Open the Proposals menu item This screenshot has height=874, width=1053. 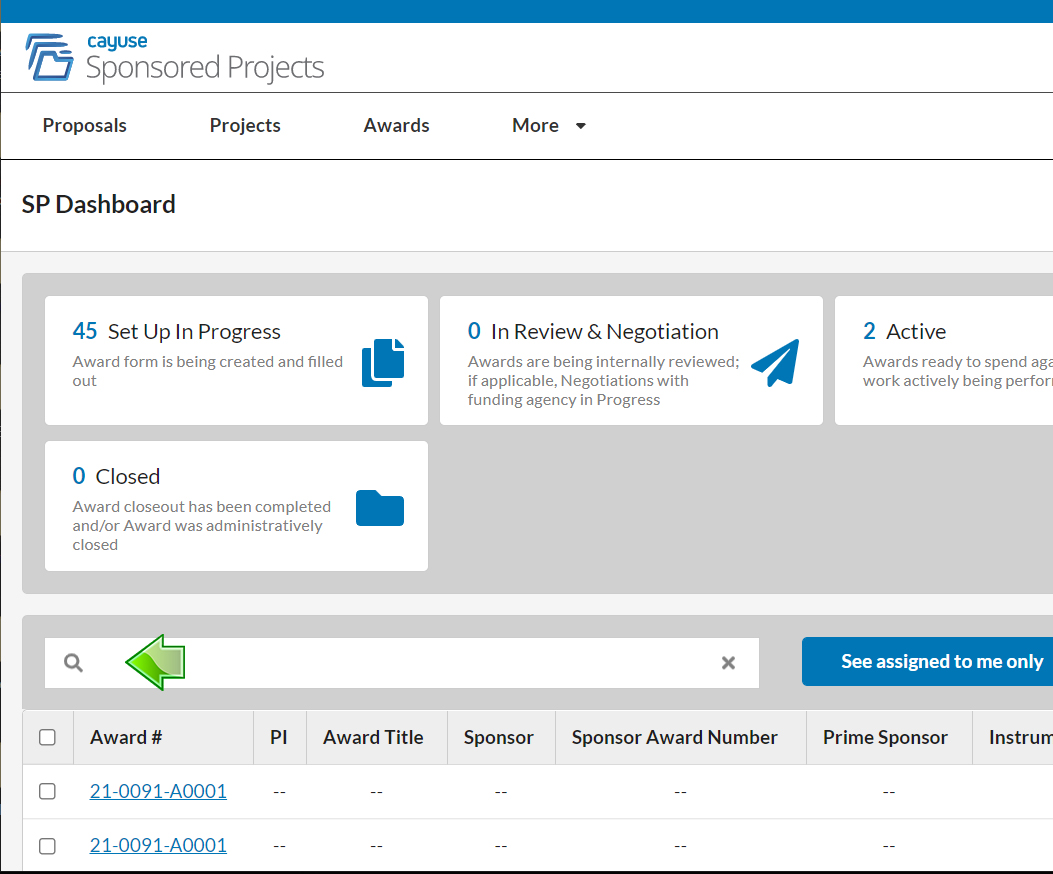tap(85, 126)
